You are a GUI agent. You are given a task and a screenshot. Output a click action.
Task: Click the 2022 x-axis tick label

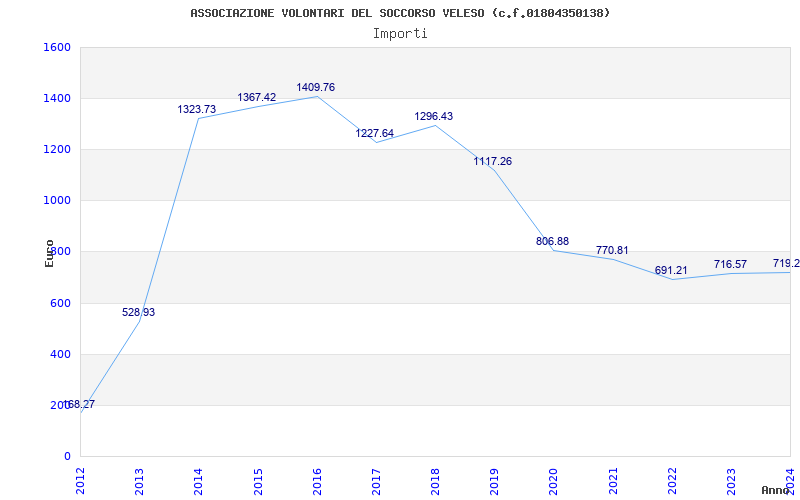672,481
